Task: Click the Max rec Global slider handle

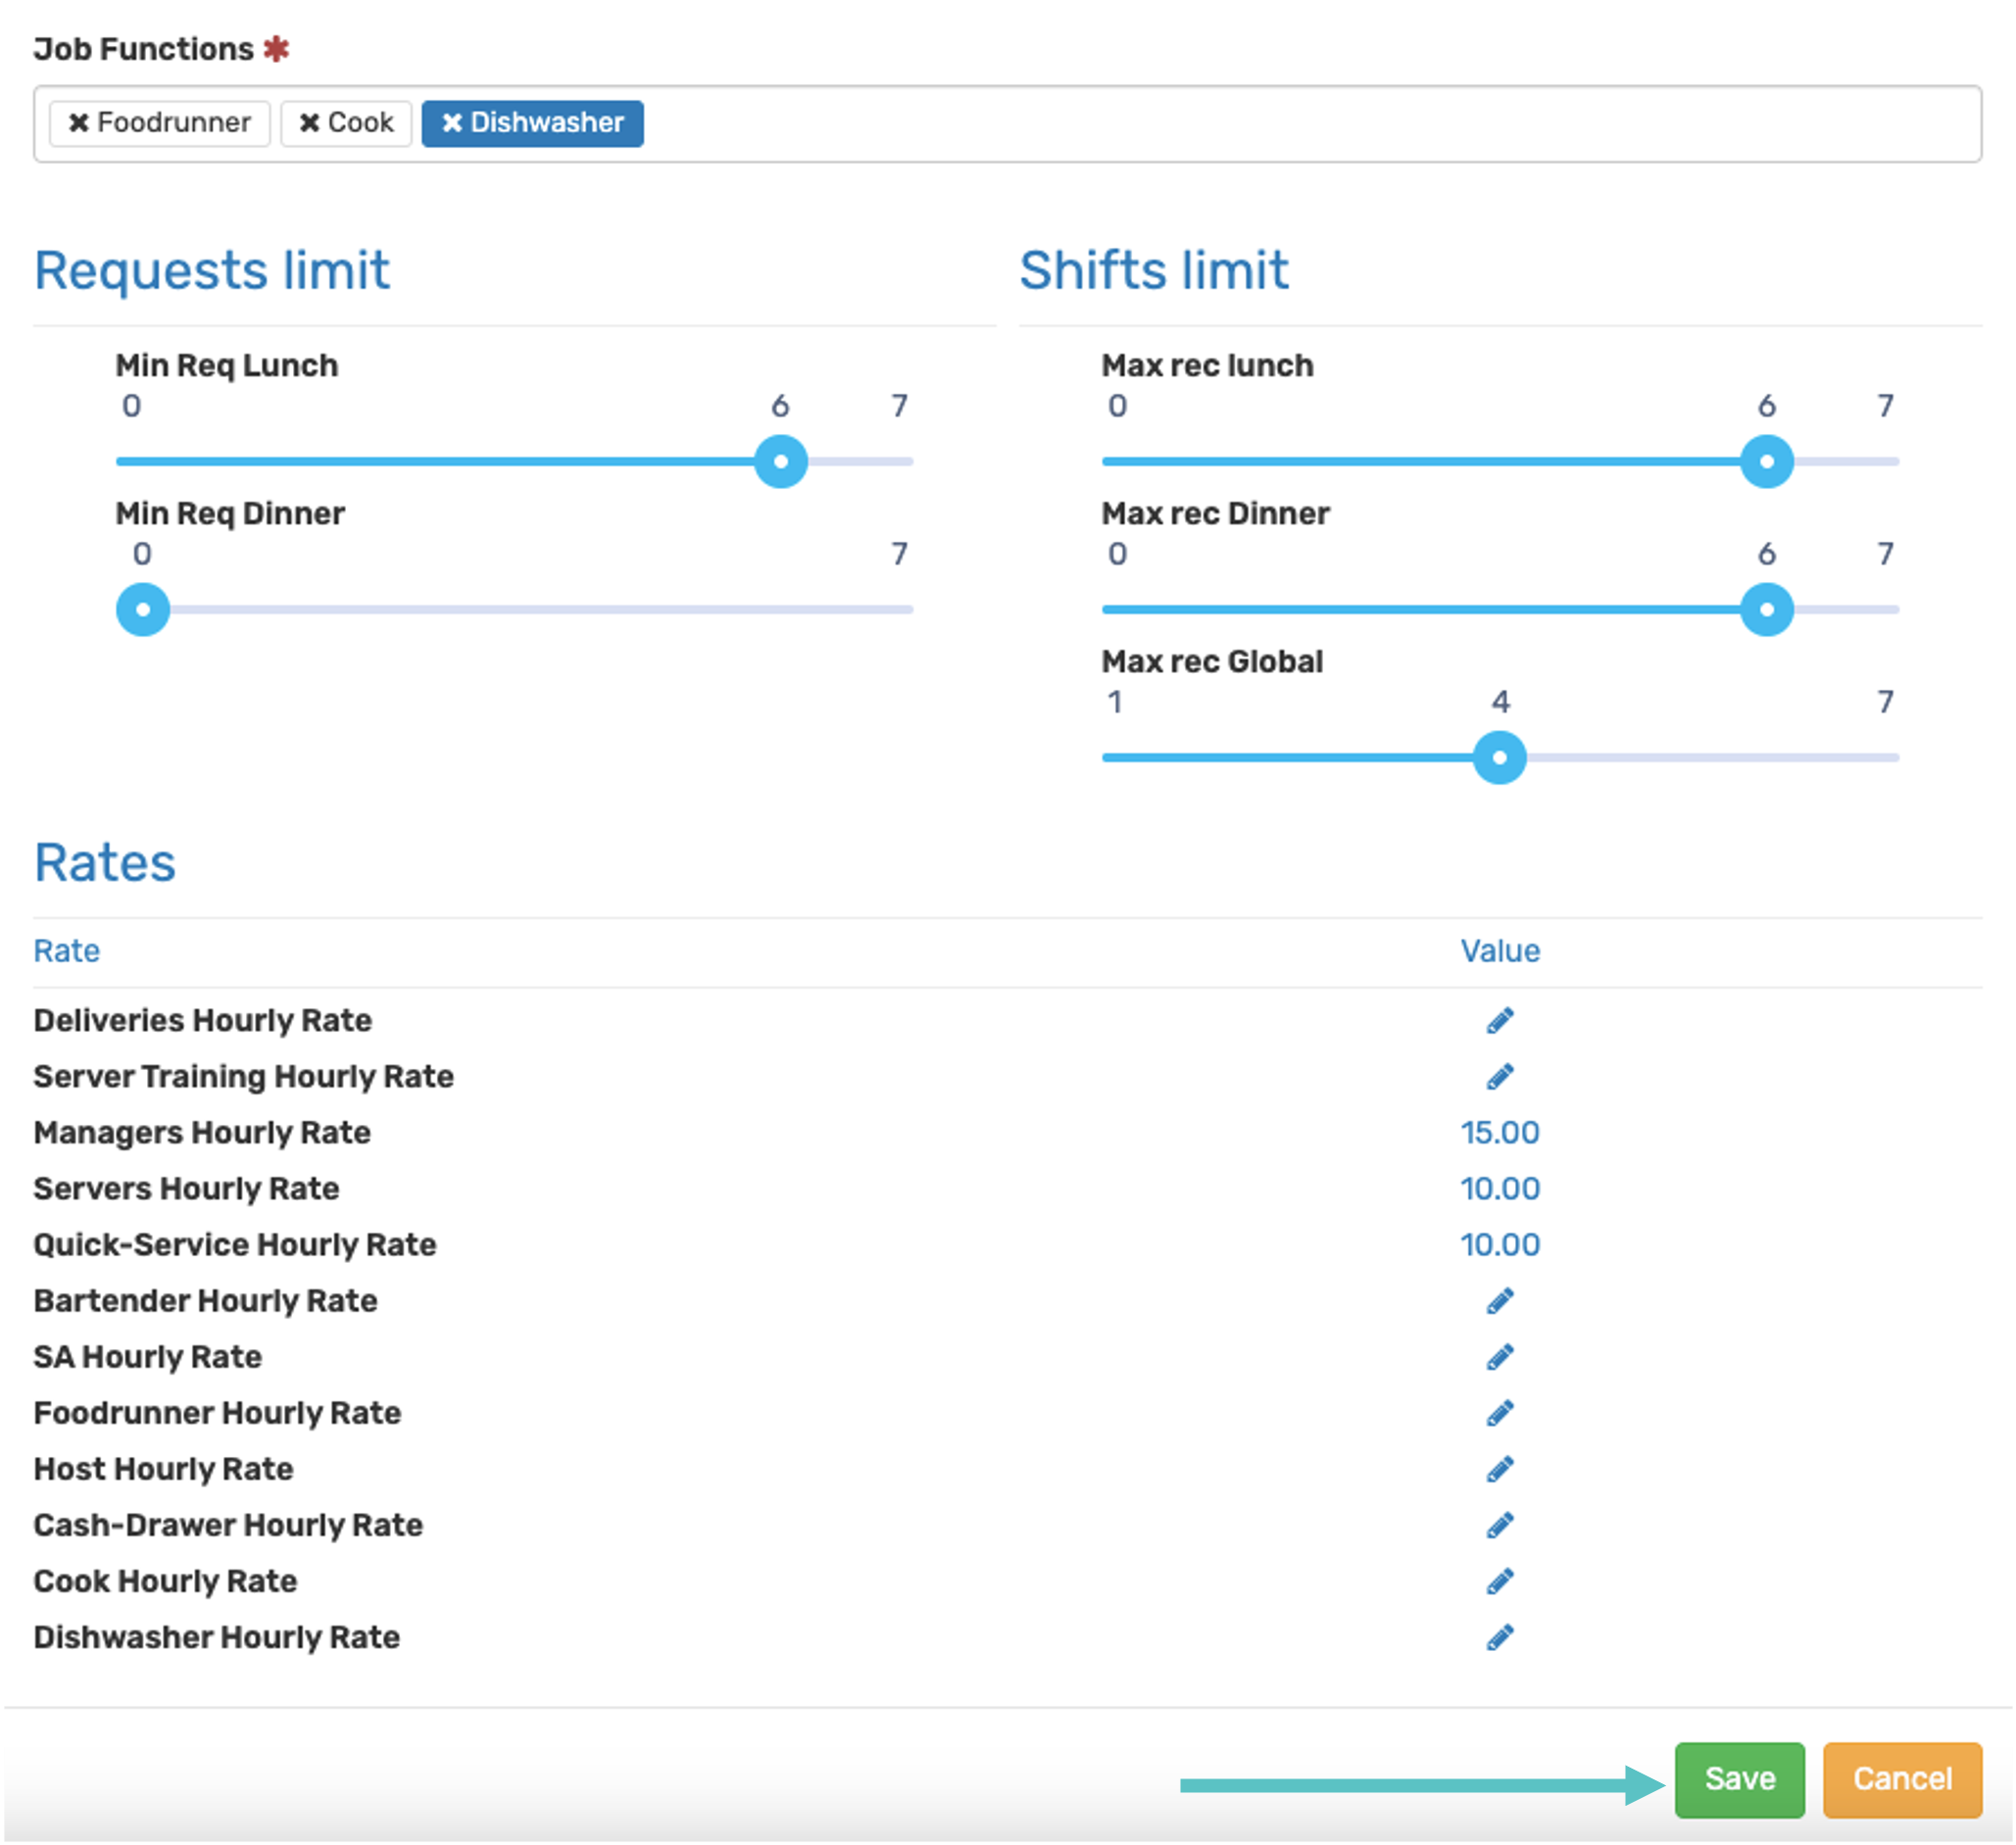Action: (1499, 757)
